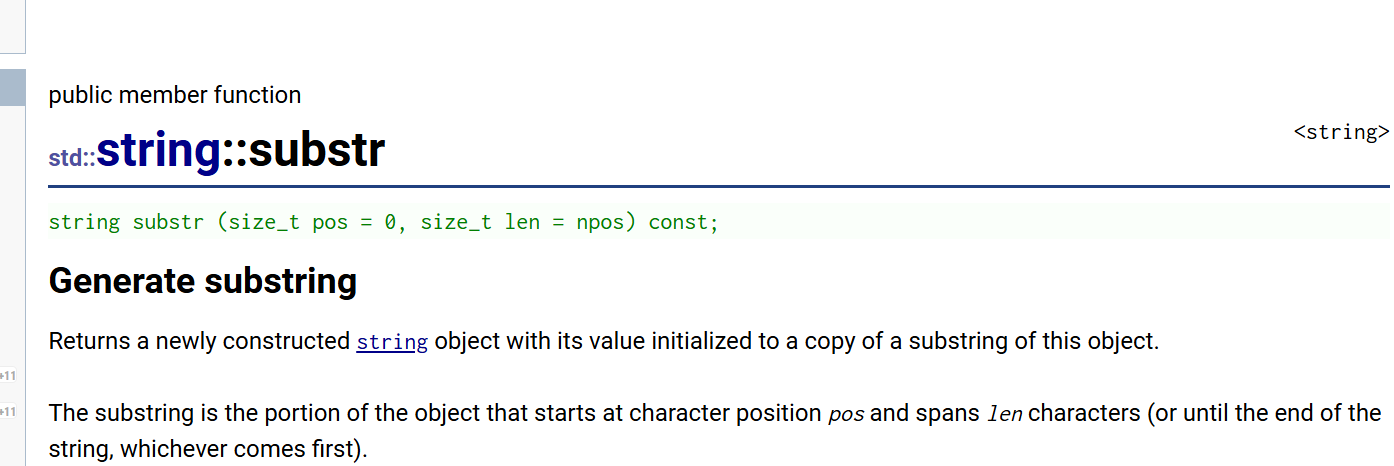Viewport: 1394px width, 466px height.
Task: Click the 'Returns a newly constructed' sentence
Action: [199, 341]
